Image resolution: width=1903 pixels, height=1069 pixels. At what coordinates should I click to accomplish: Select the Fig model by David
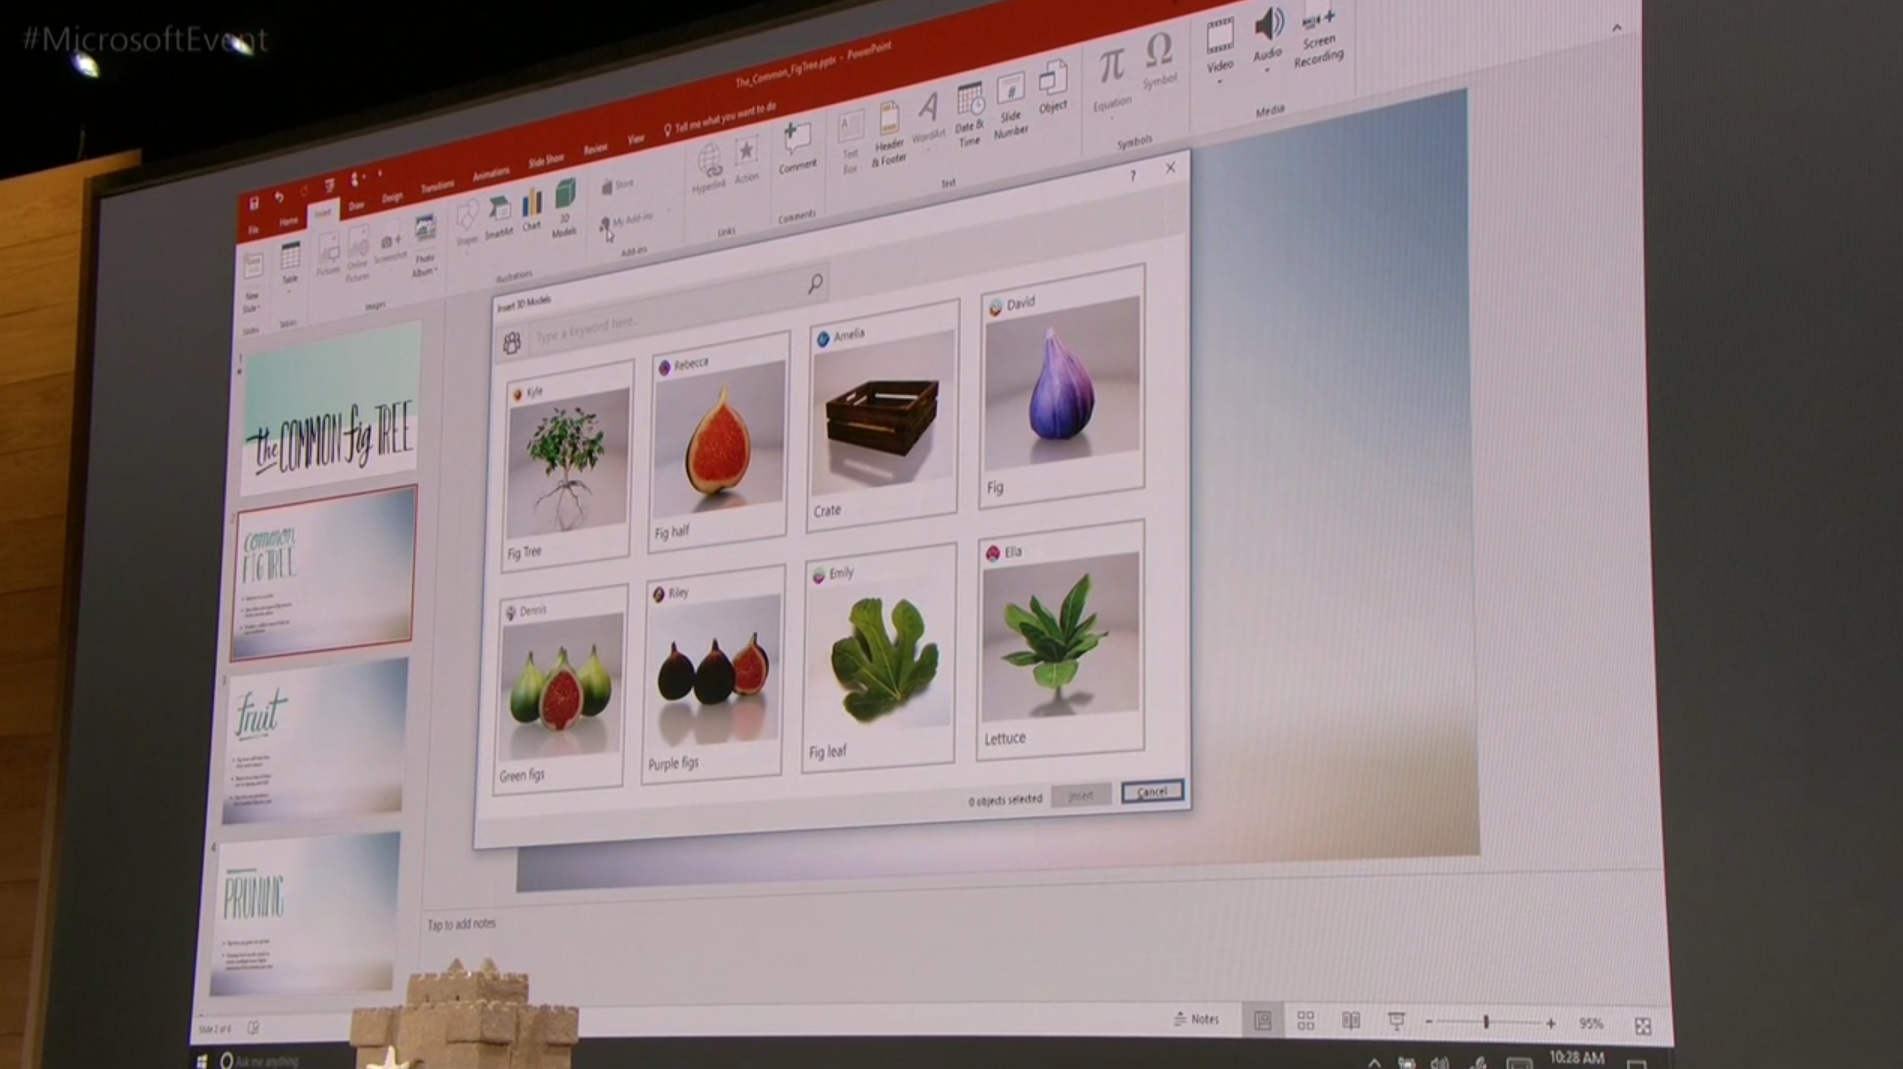[1062, 388]
